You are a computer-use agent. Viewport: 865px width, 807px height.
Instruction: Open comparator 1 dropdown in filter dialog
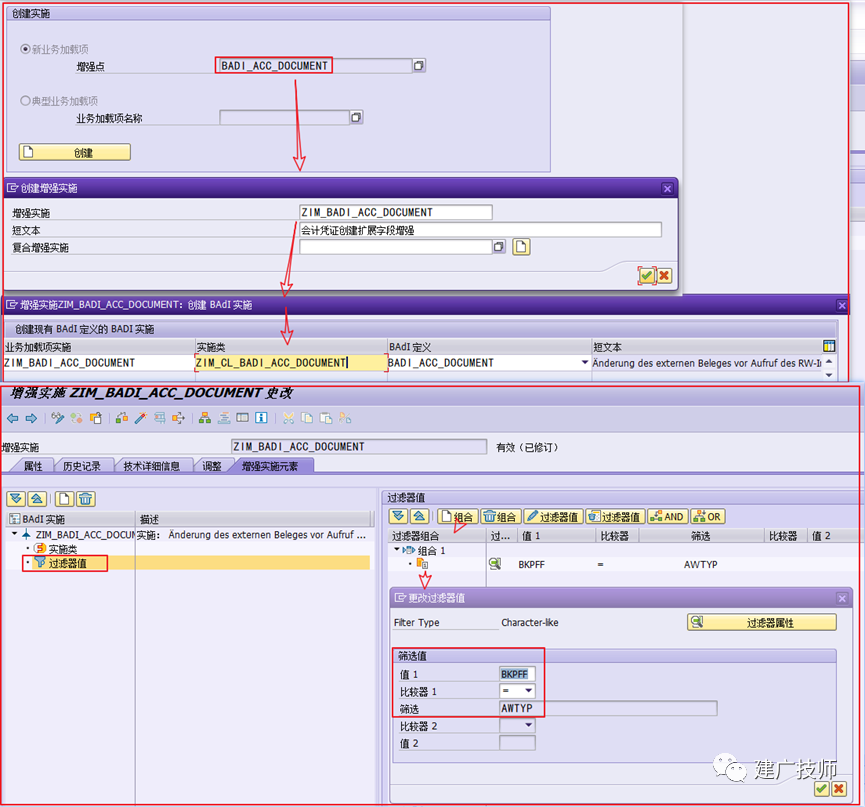528,691
